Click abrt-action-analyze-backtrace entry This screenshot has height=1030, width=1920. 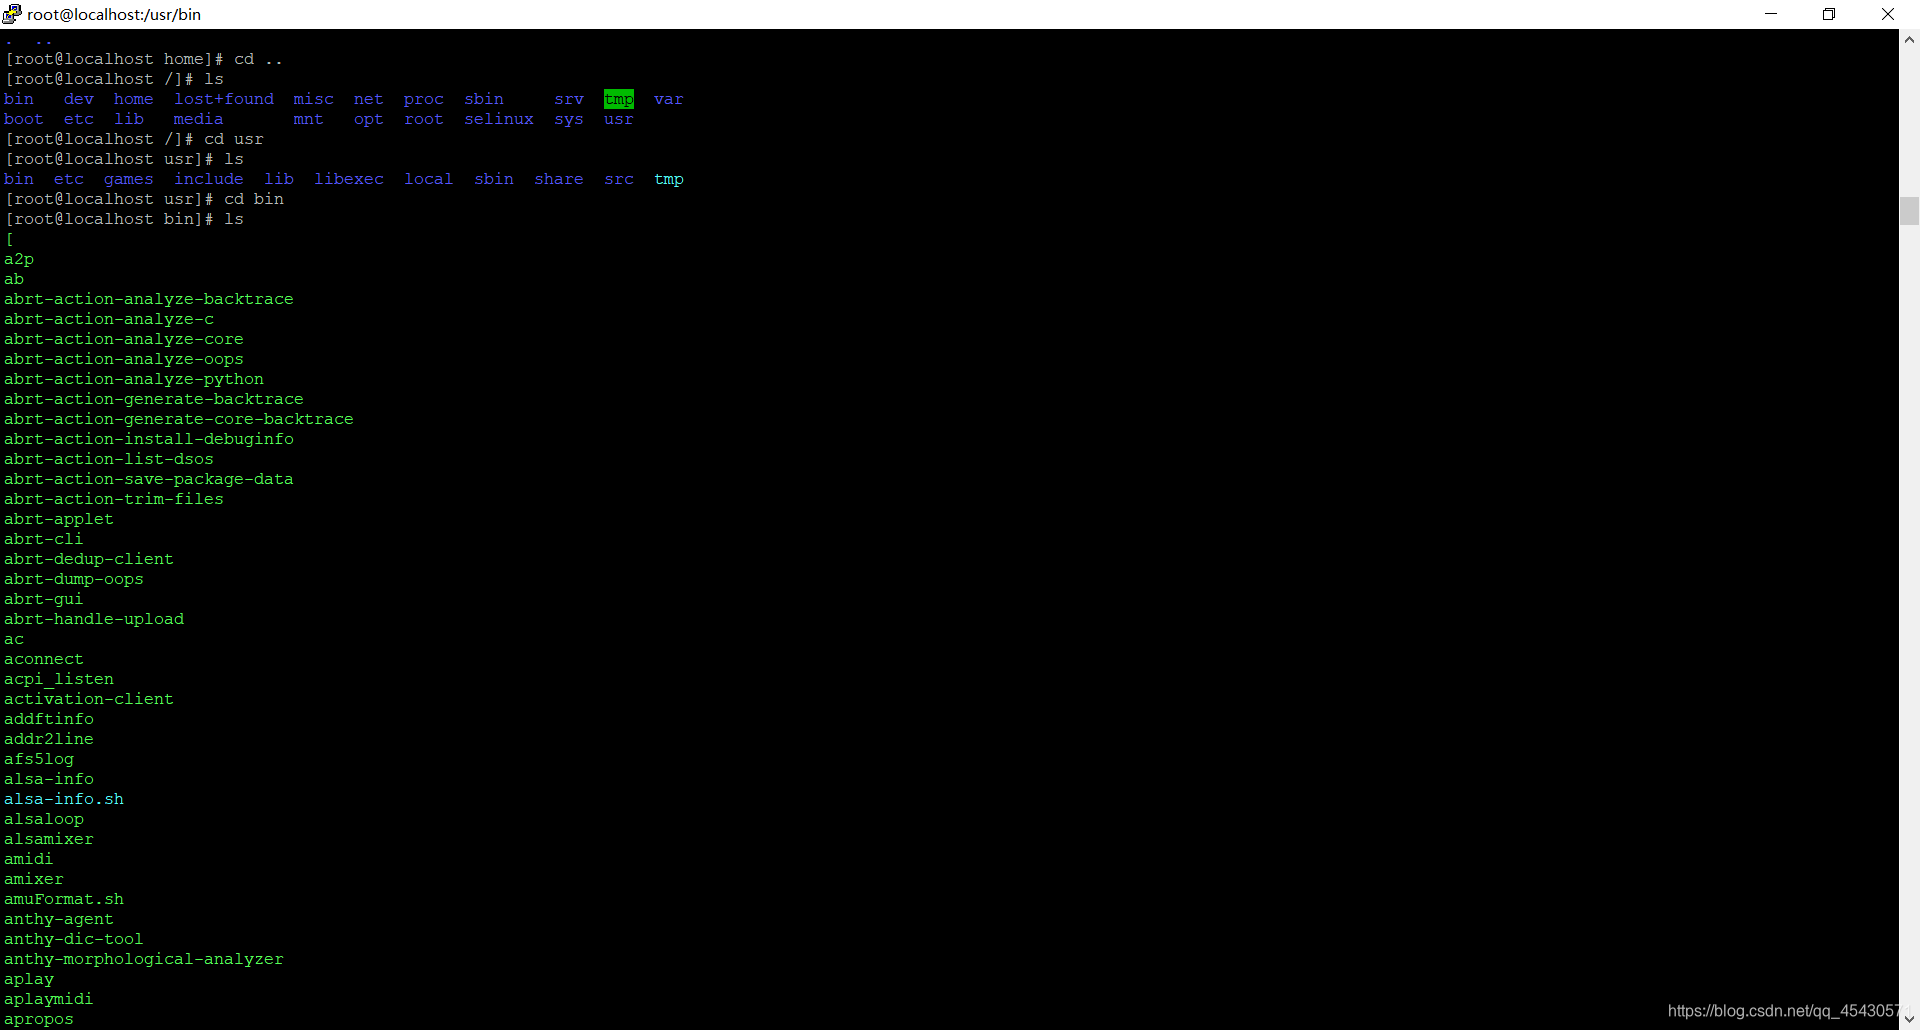149,299
